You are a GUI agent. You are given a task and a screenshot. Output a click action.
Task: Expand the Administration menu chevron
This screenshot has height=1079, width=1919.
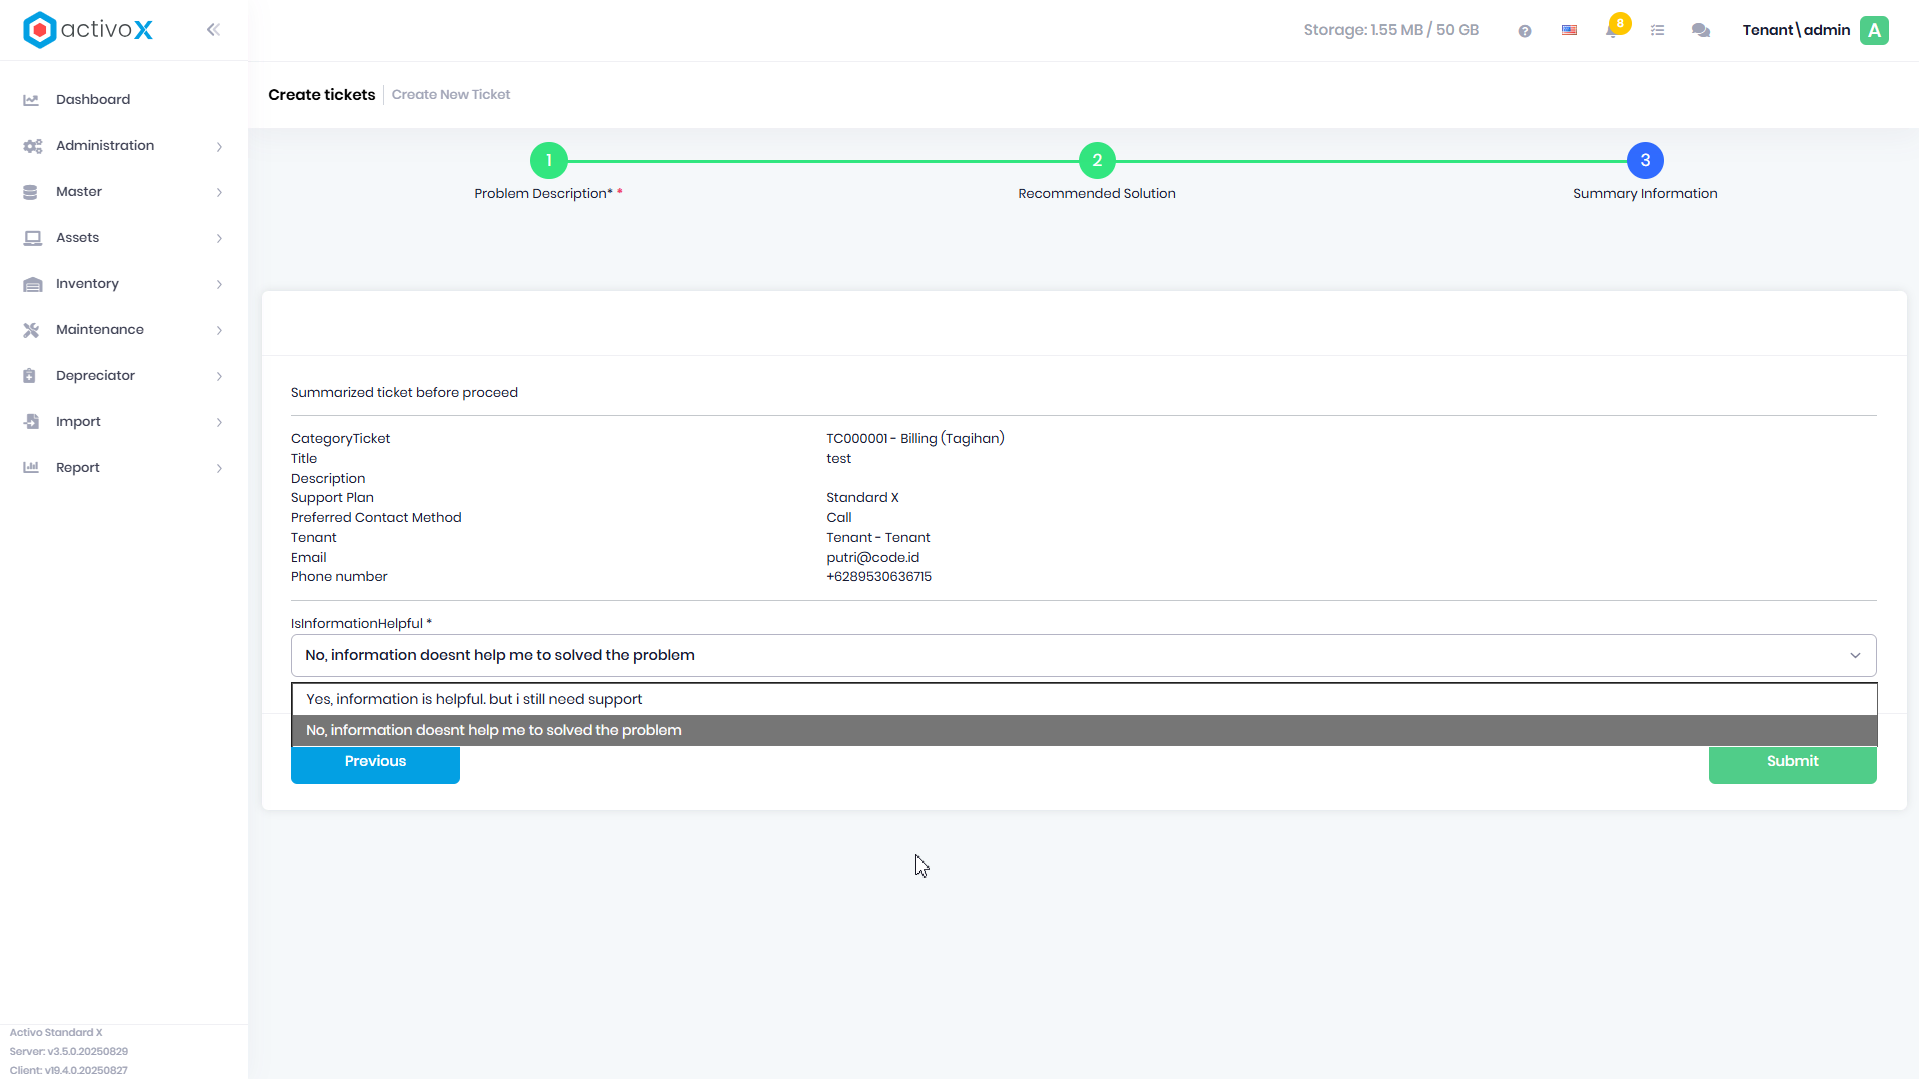(x=219, y=147)
